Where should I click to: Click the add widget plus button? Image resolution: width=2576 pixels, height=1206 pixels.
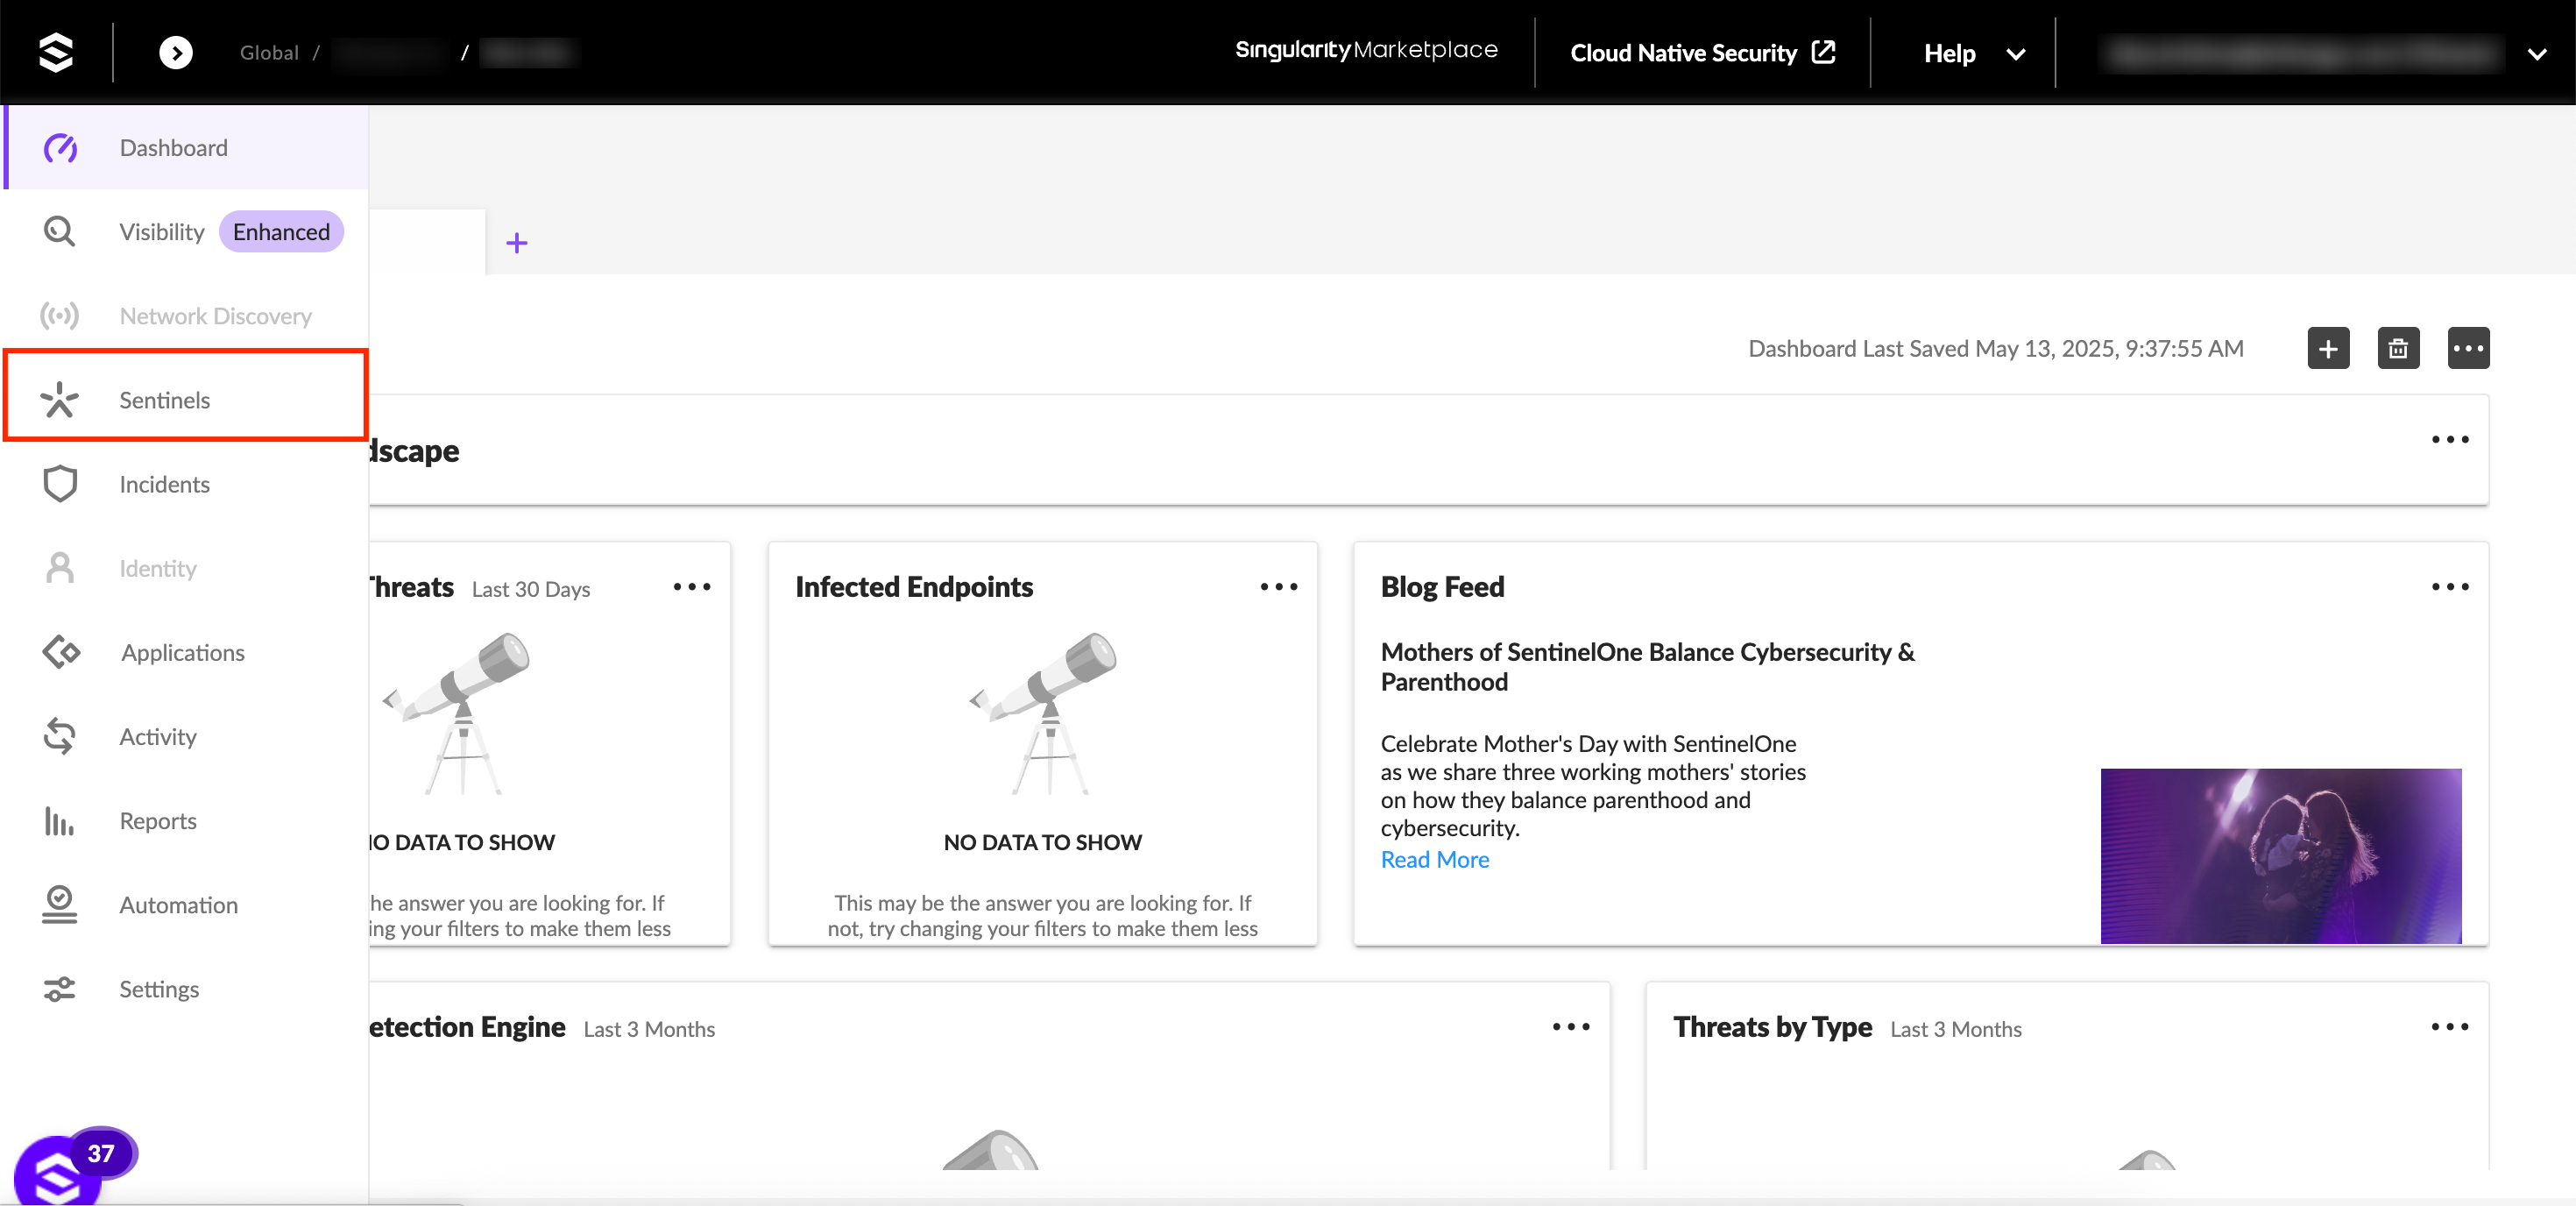click(x=2328, y=348)
